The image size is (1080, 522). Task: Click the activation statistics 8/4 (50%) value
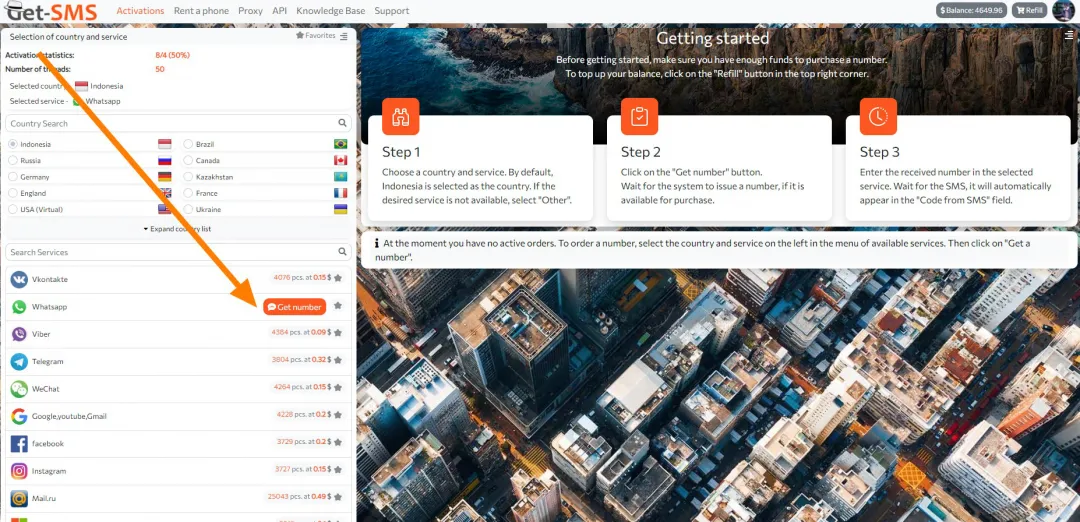click(173, 55)
